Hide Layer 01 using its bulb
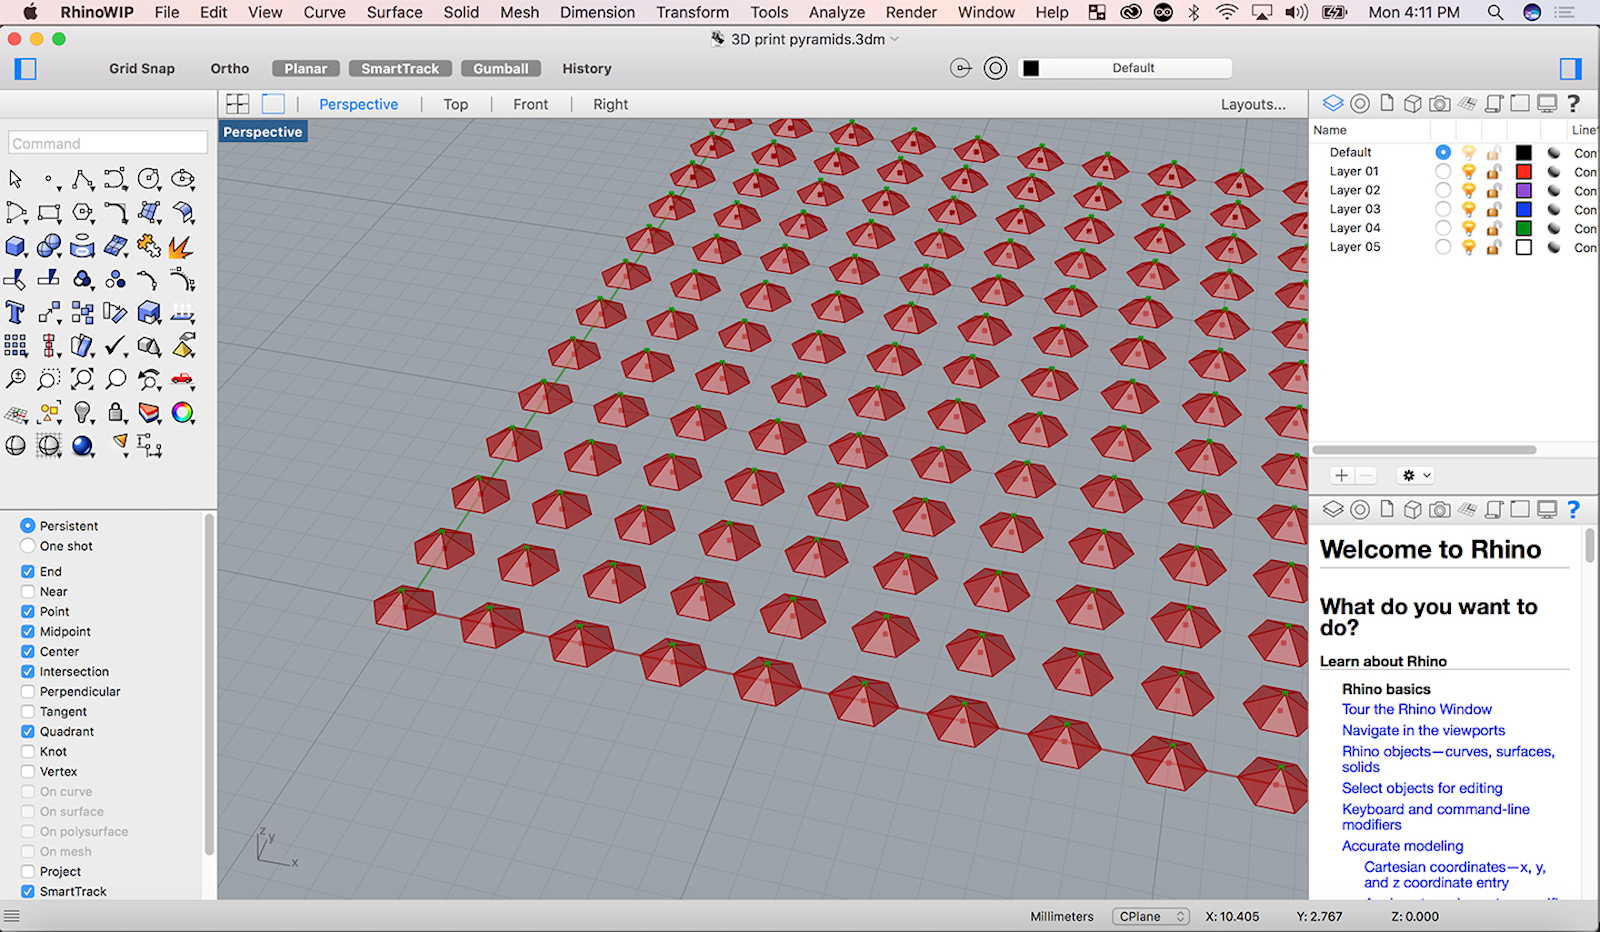 [1468, 171]
